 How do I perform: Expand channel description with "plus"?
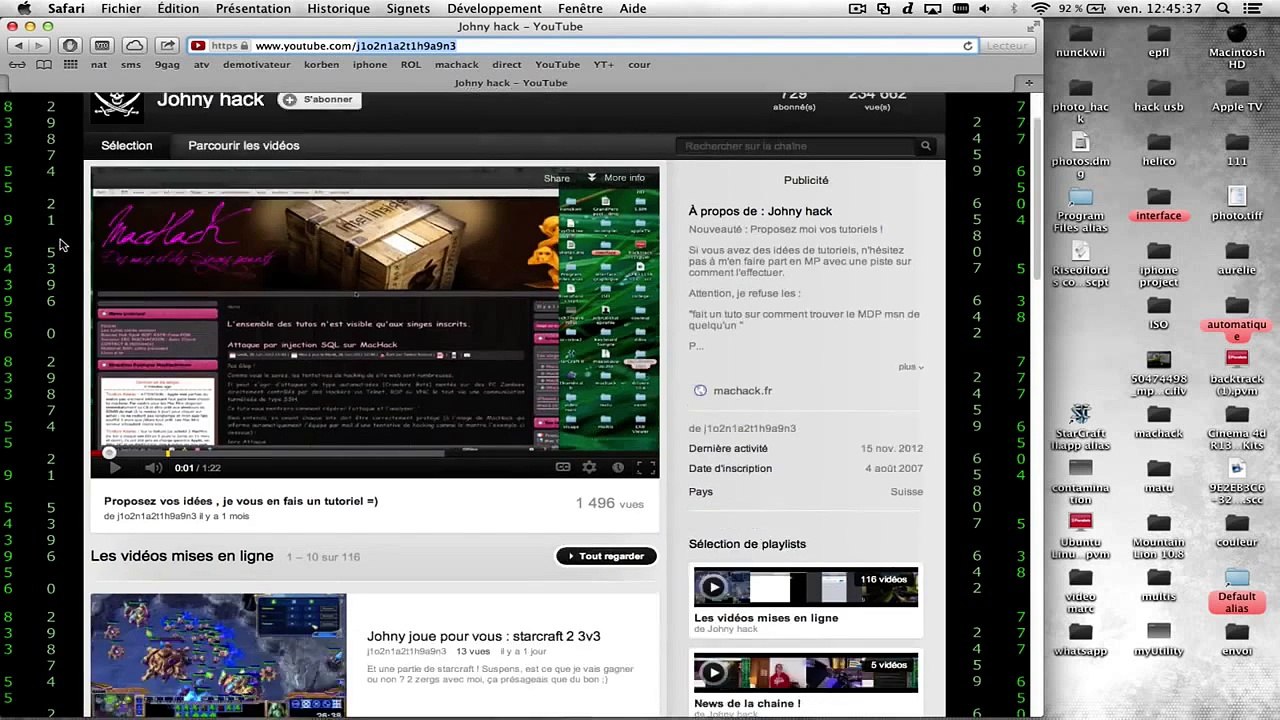tap(910, 367)
